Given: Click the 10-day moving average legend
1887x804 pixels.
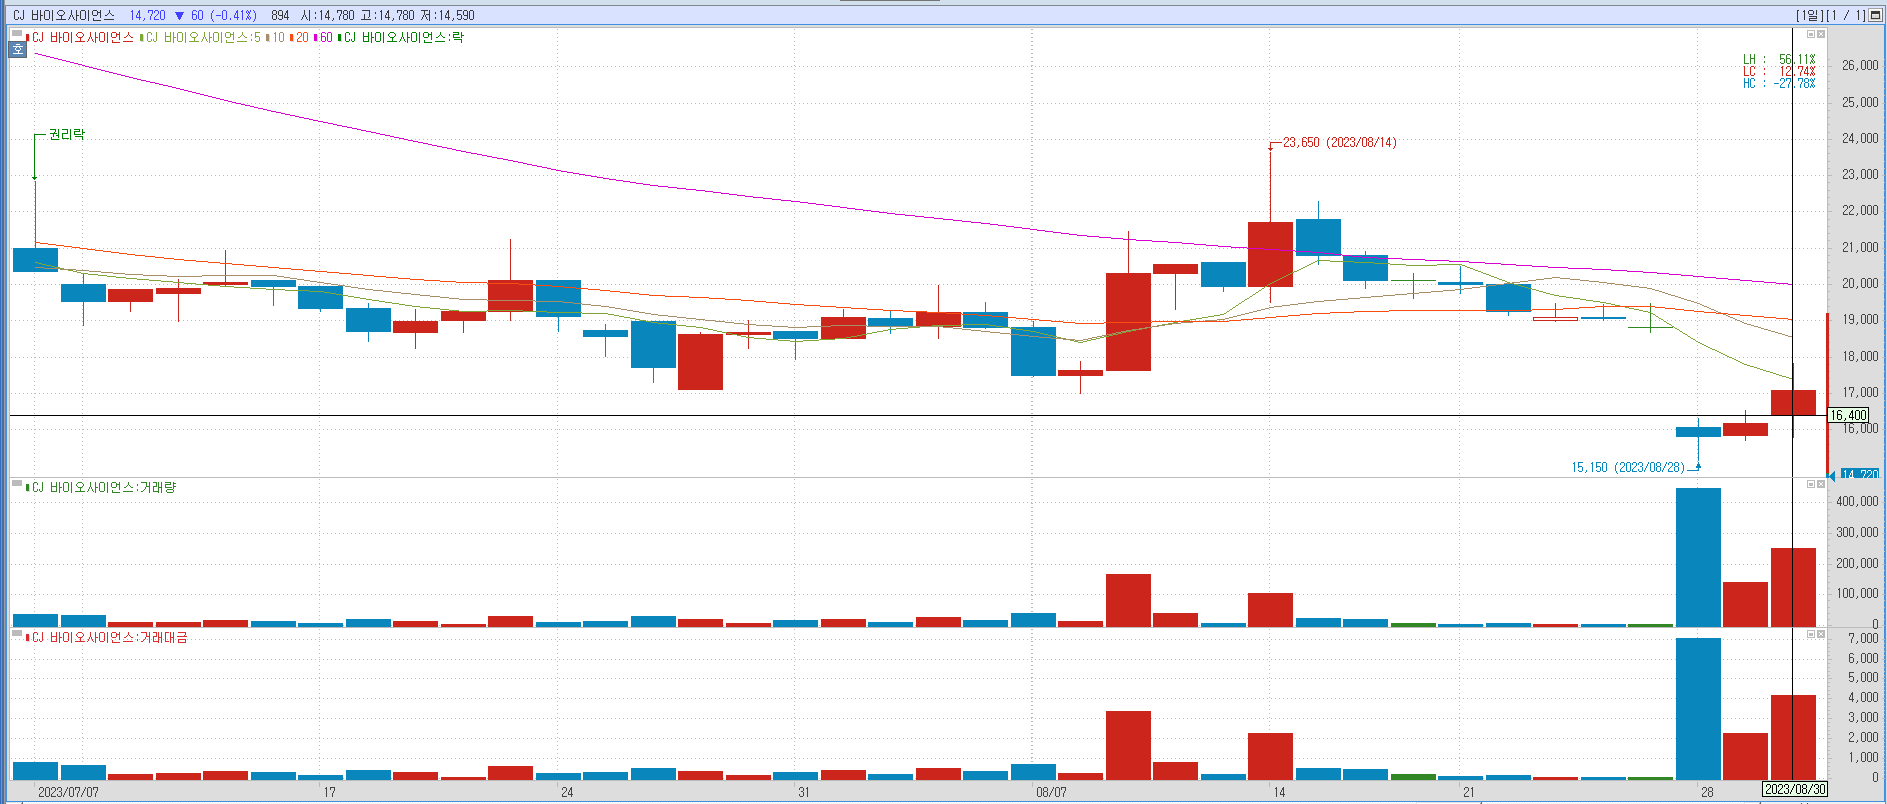Looking at the screenshot, I should click(x=278, y=37).
